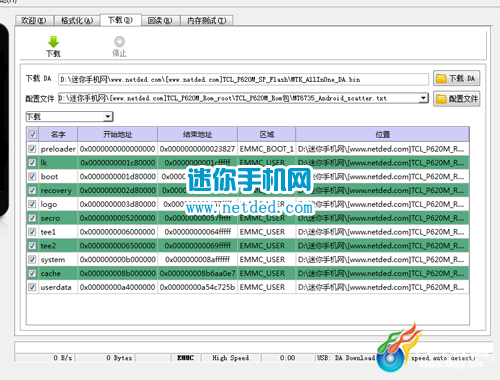
Task: Click the preloader file location cell
Action: [382, 149]
